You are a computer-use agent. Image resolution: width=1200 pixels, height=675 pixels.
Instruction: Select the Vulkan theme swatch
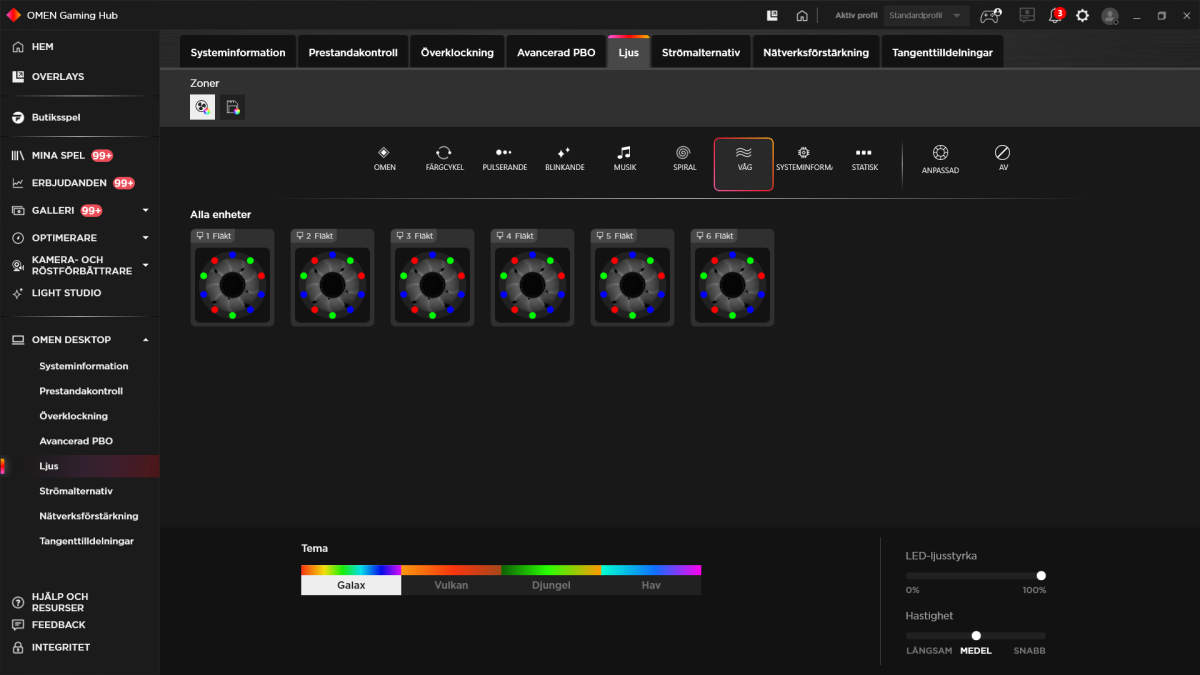click(451, 585)
